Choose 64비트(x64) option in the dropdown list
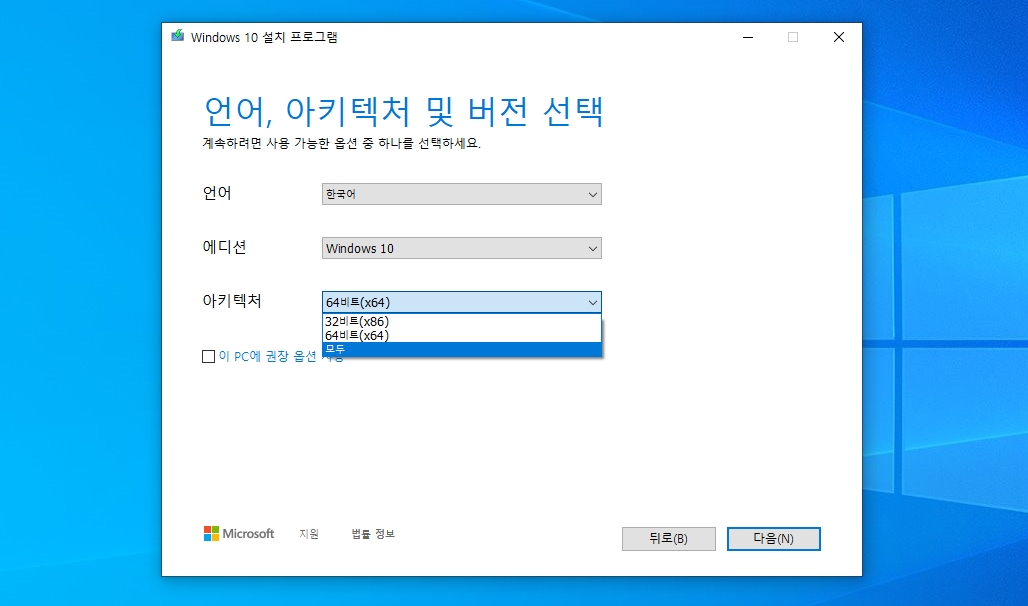This screenshot has height=606, width=1028. pos(462,335)
